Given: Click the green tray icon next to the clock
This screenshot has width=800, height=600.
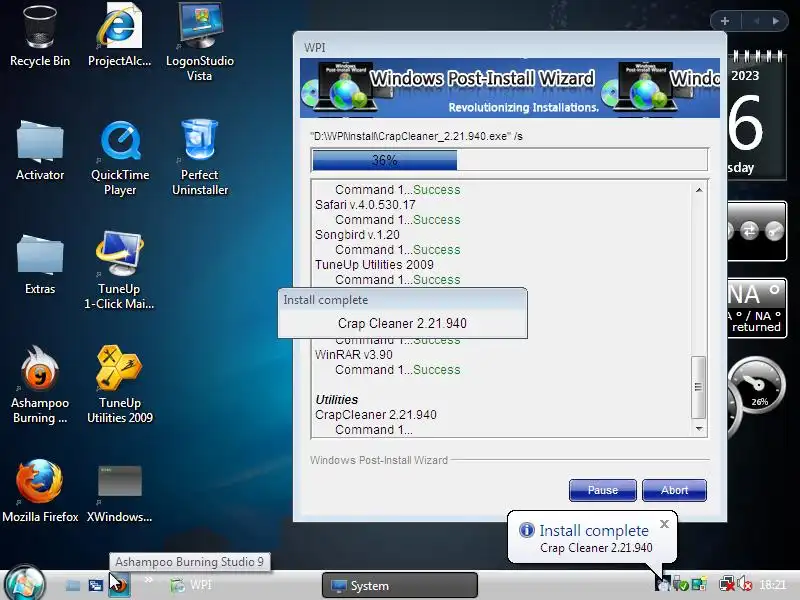Looking at the screenshot, I should click(x=699, y=584).
